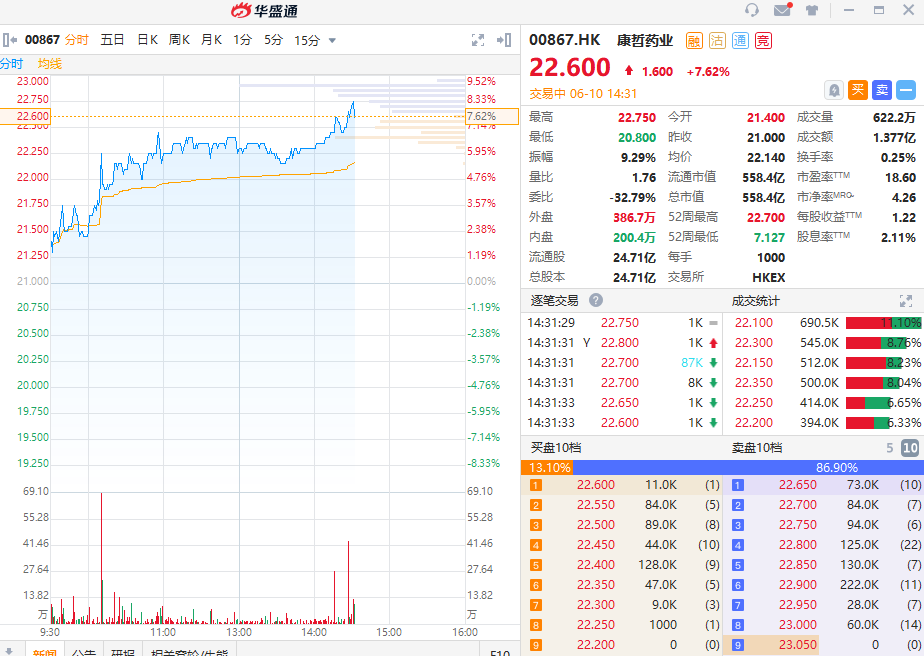Open the 研报 research reports tab
Viewport: 924px width, 656px height.
(123, 652)
